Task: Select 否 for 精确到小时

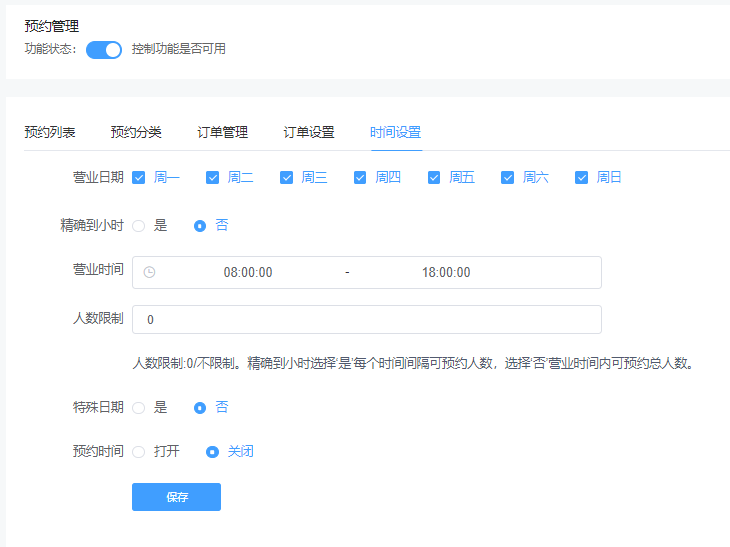Action: tap(200, 226)
